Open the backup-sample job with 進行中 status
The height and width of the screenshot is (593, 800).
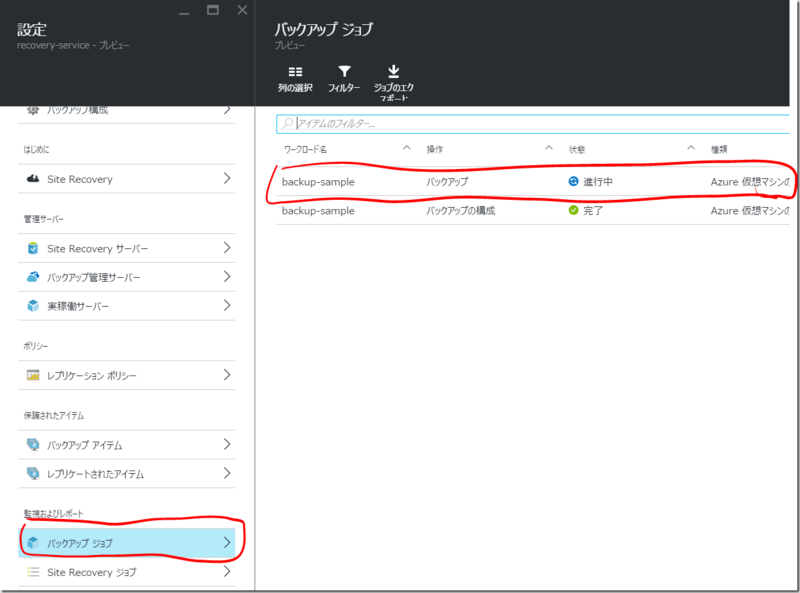[x=533, y=182]
